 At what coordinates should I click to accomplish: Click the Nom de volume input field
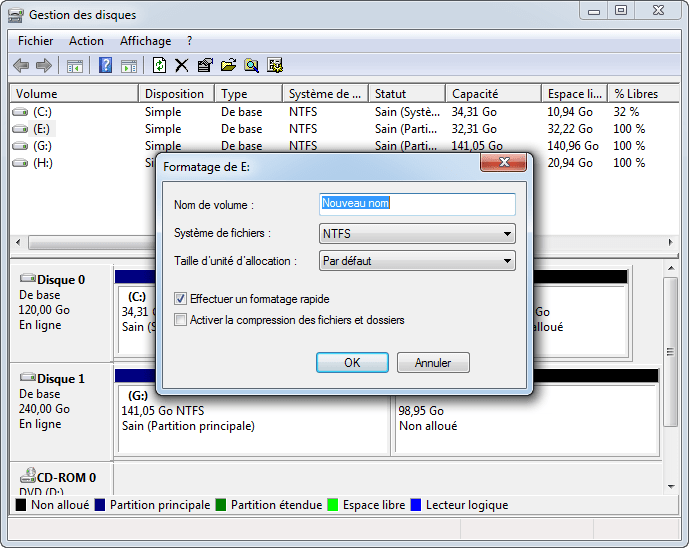pyautogui.click(x=417, y=204)
